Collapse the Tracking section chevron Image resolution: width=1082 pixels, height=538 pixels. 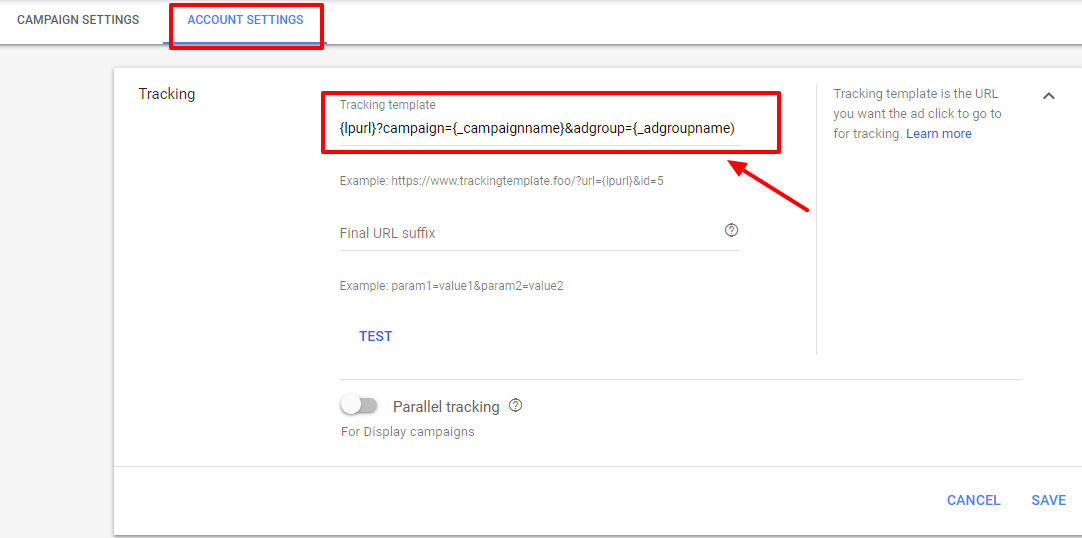(x=1048, y=96)
